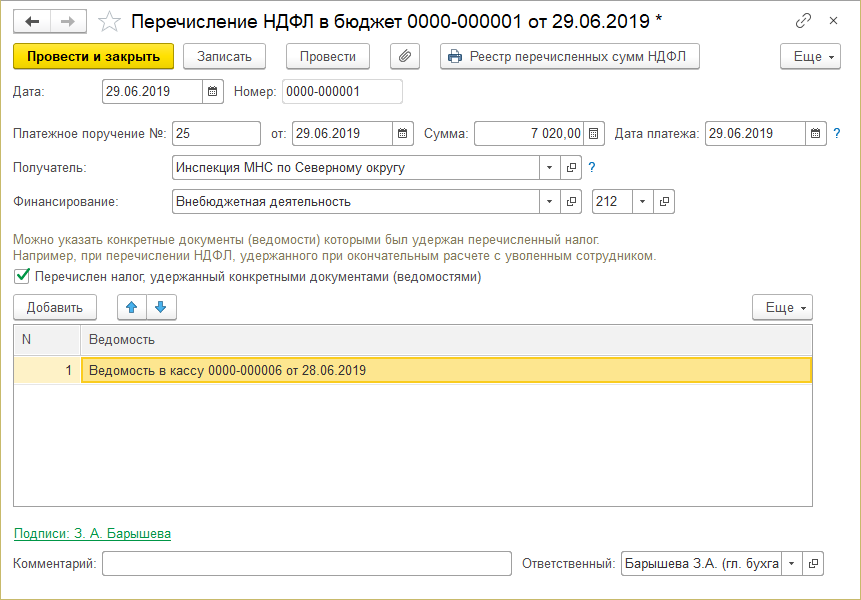Viewport: 861px width, 600px height.
Task: Open calculator in the Сумма field
Action: [x=594, y=133]
